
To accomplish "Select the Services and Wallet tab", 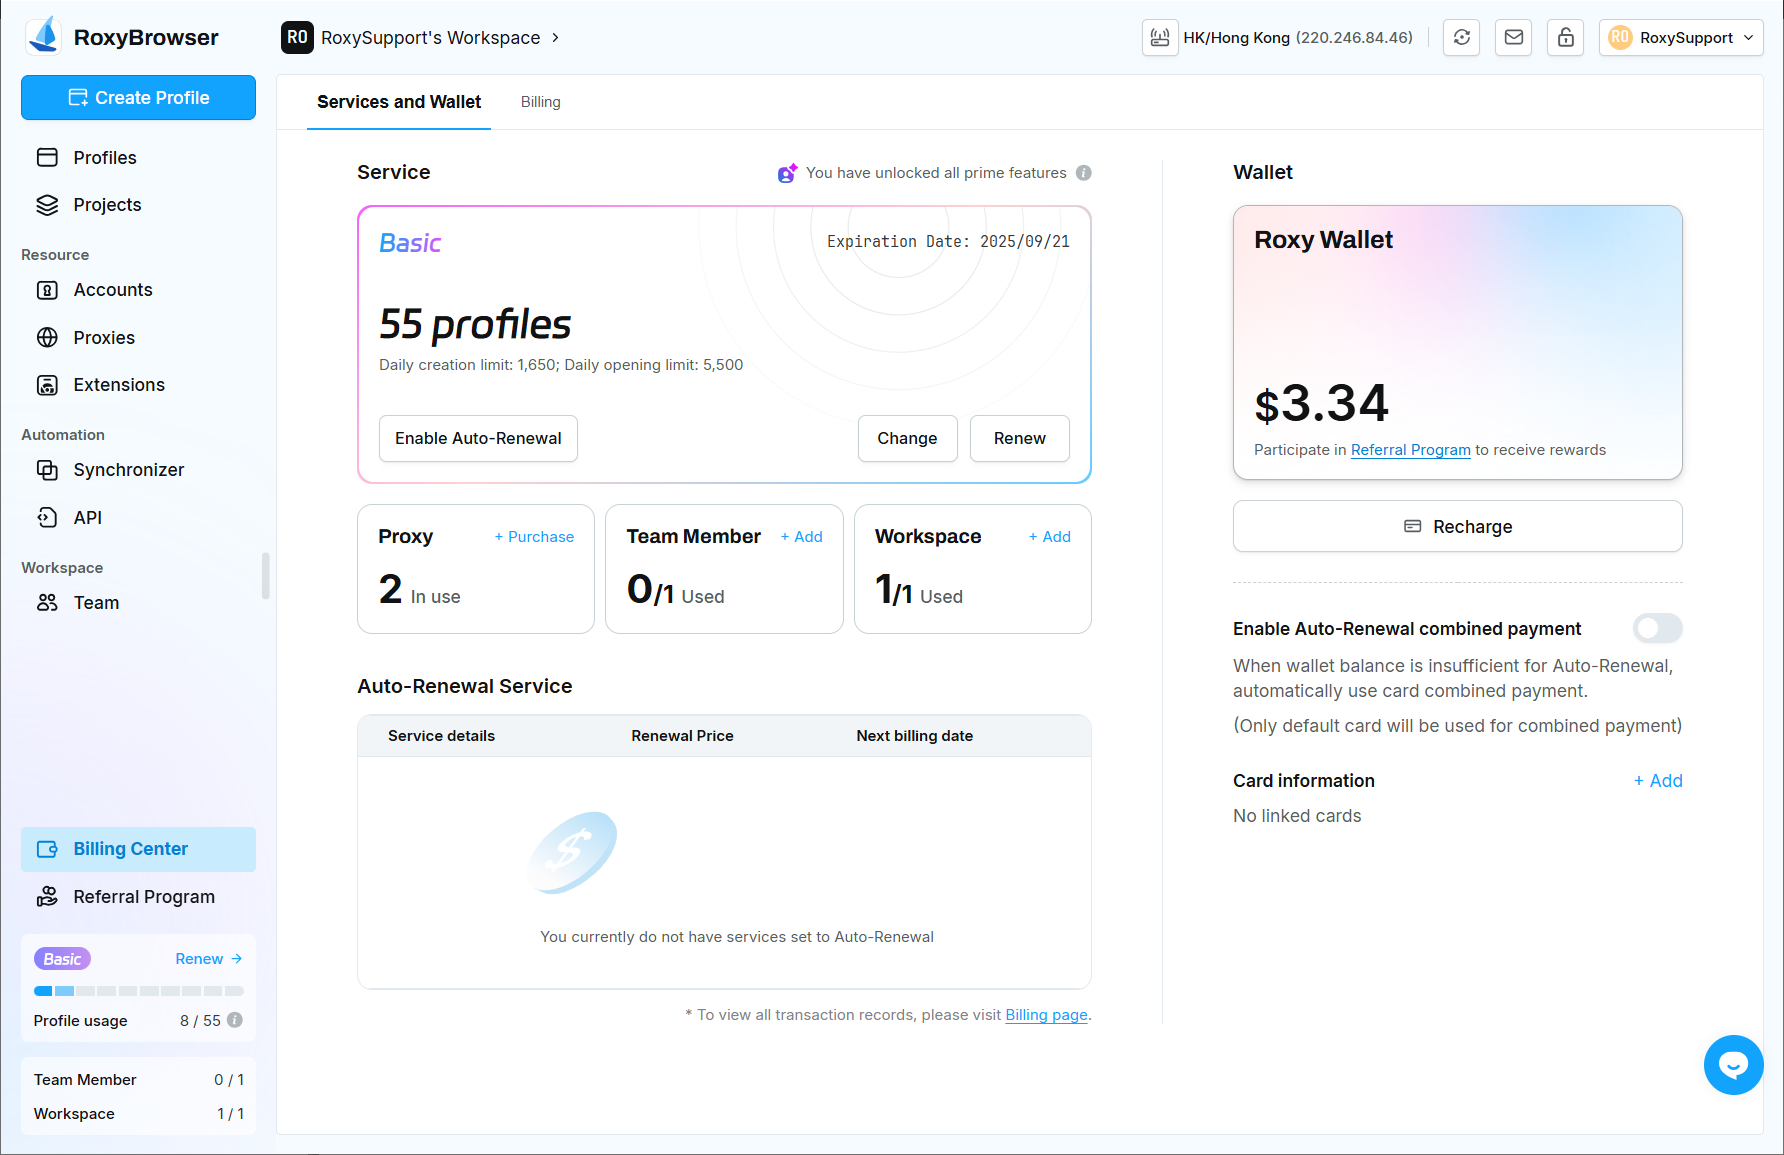I will [398, 102].
